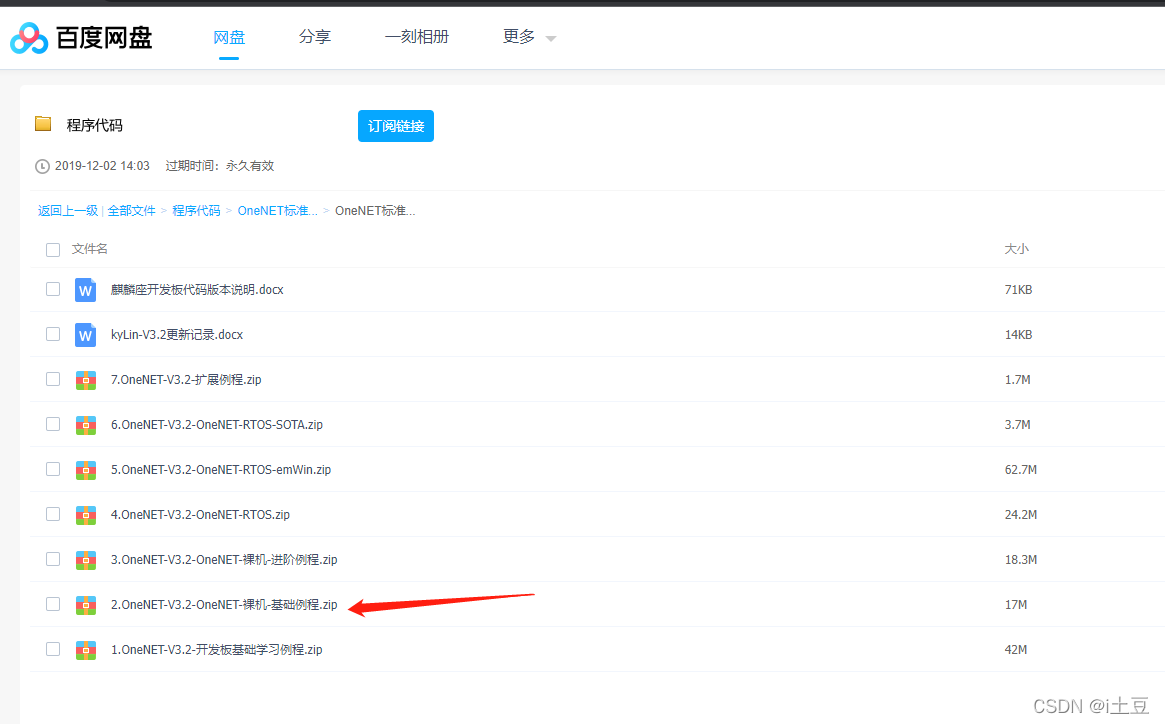The image size is (1165, 724).
Task: Click zip icon of 5.OneNET-V3.2-OneNET-RTOS-emWin.zip
Action: point(85,471)
